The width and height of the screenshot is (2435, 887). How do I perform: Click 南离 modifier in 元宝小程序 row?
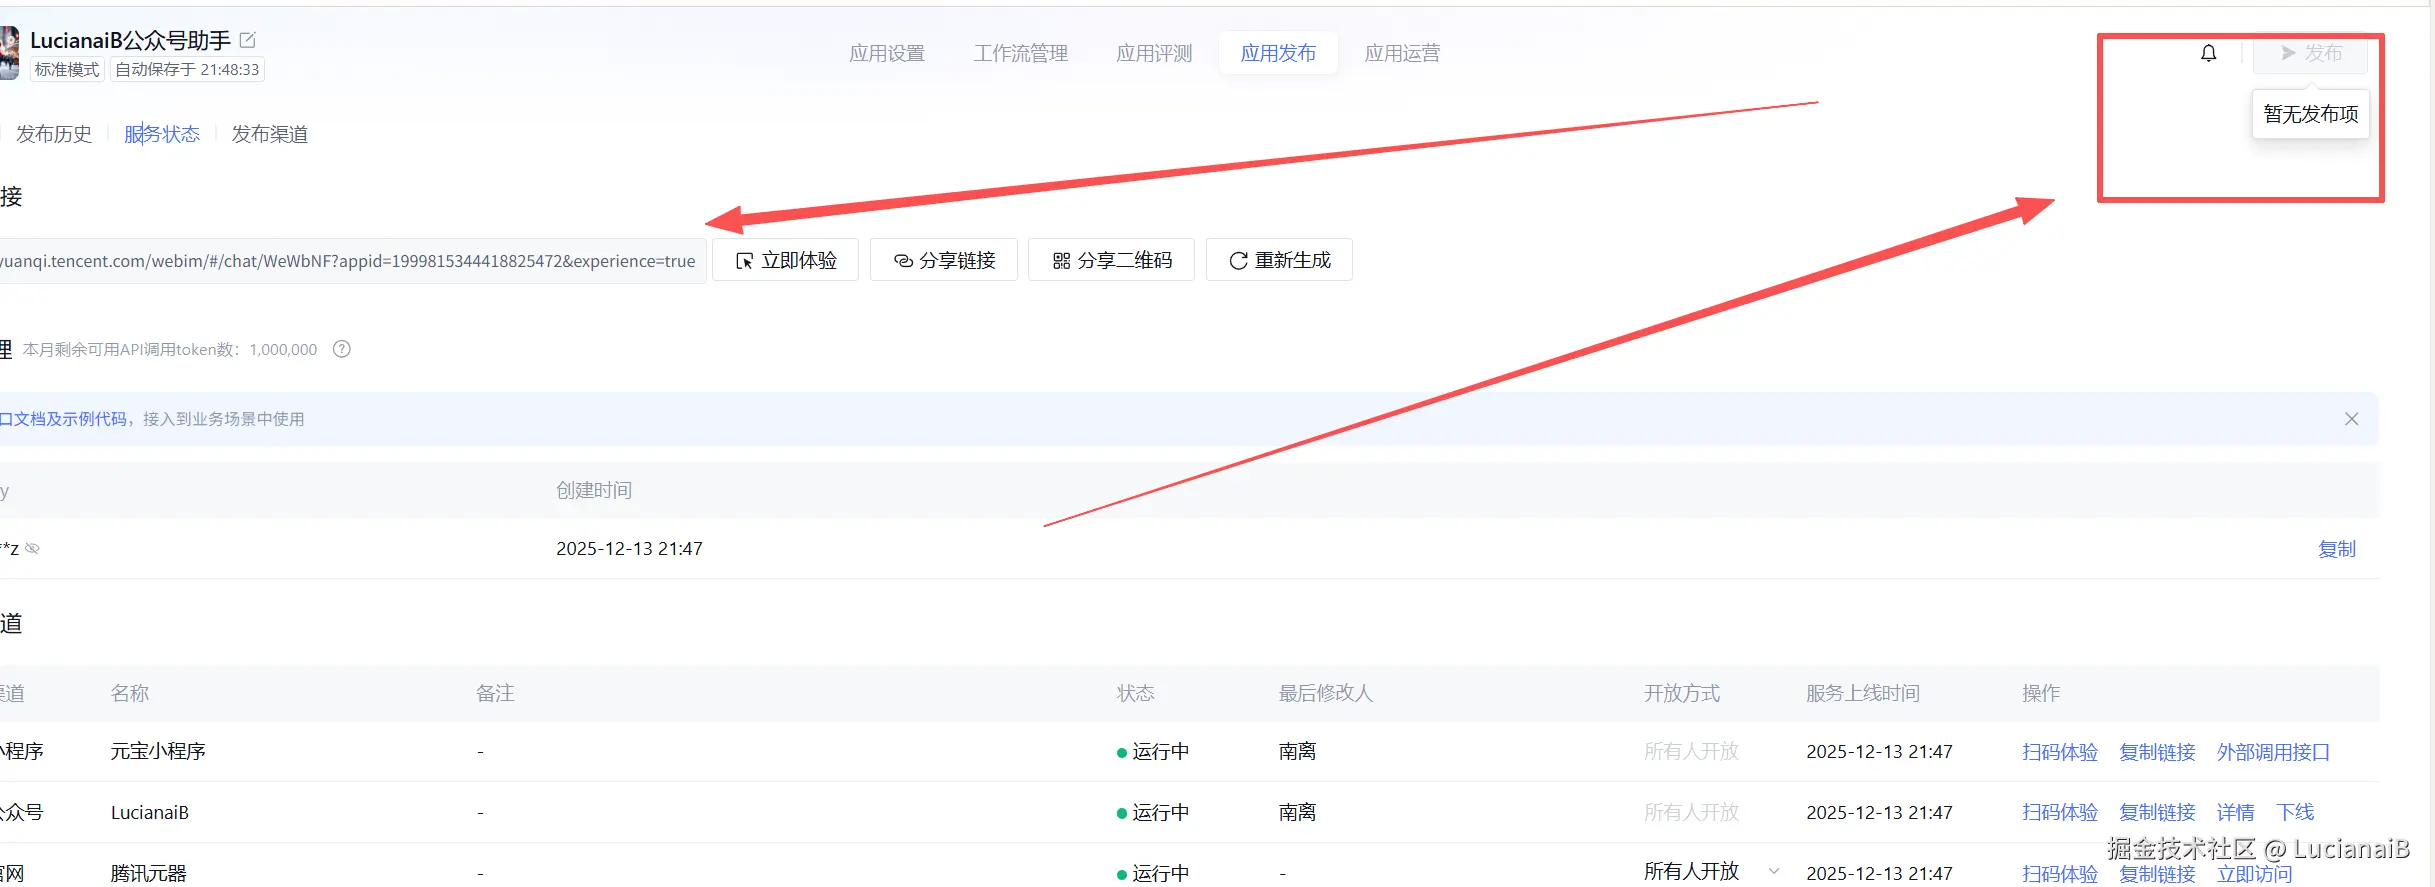pos(1297,752)
